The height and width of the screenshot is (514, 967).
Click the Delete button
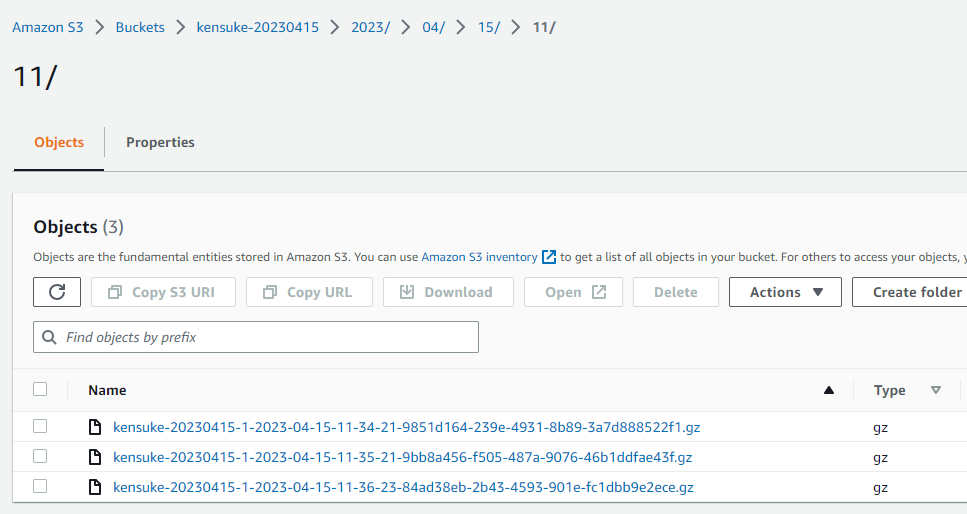(x=676, y=292)
